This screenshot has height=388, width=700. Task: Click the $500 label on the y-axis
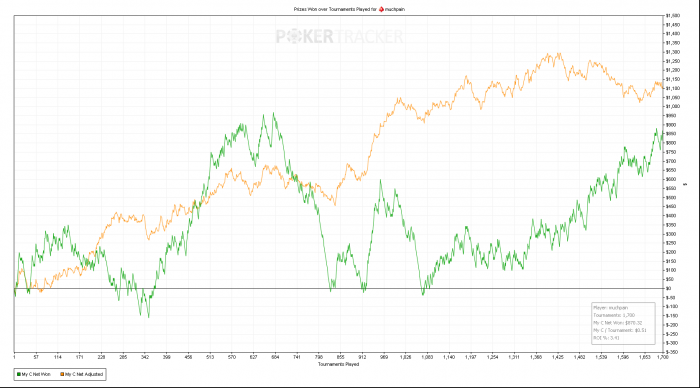click(671, 197)
